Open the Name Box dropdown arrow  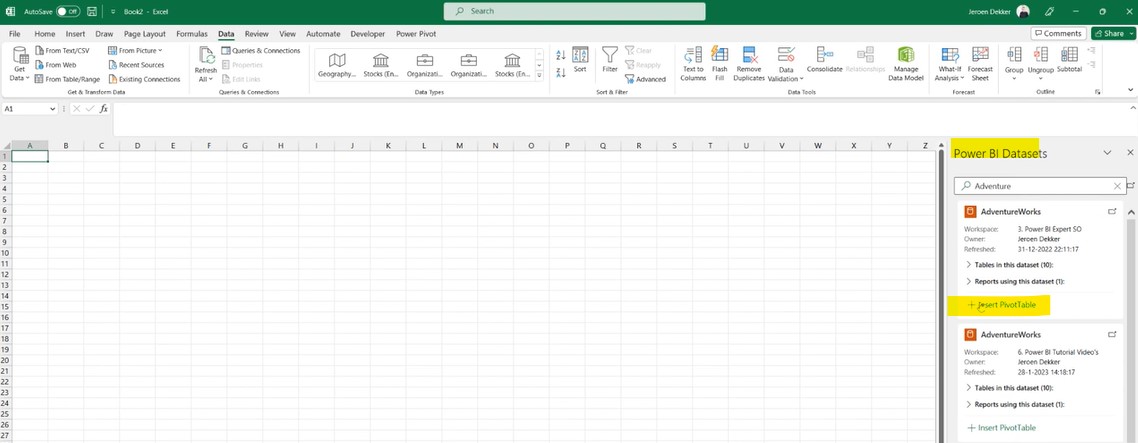coord(53,108)
